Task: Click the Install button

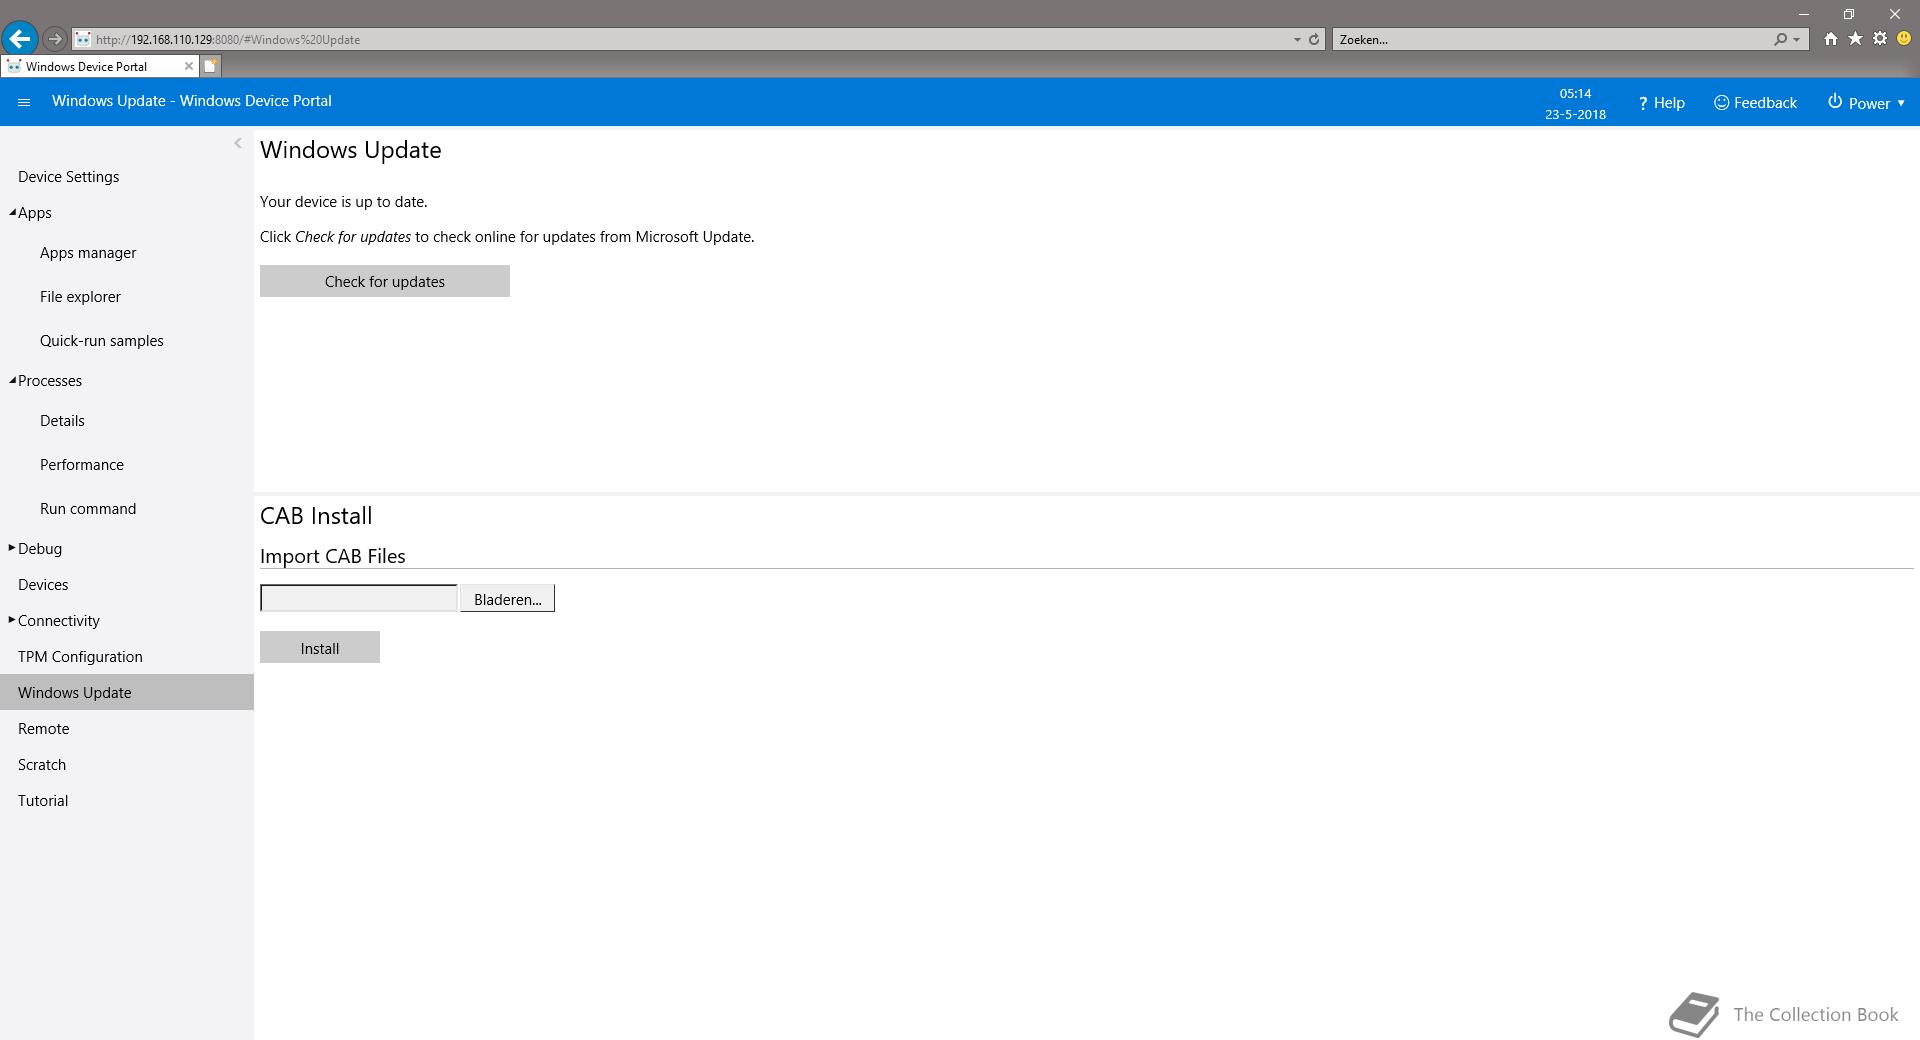Action: [x=320, y=647]
